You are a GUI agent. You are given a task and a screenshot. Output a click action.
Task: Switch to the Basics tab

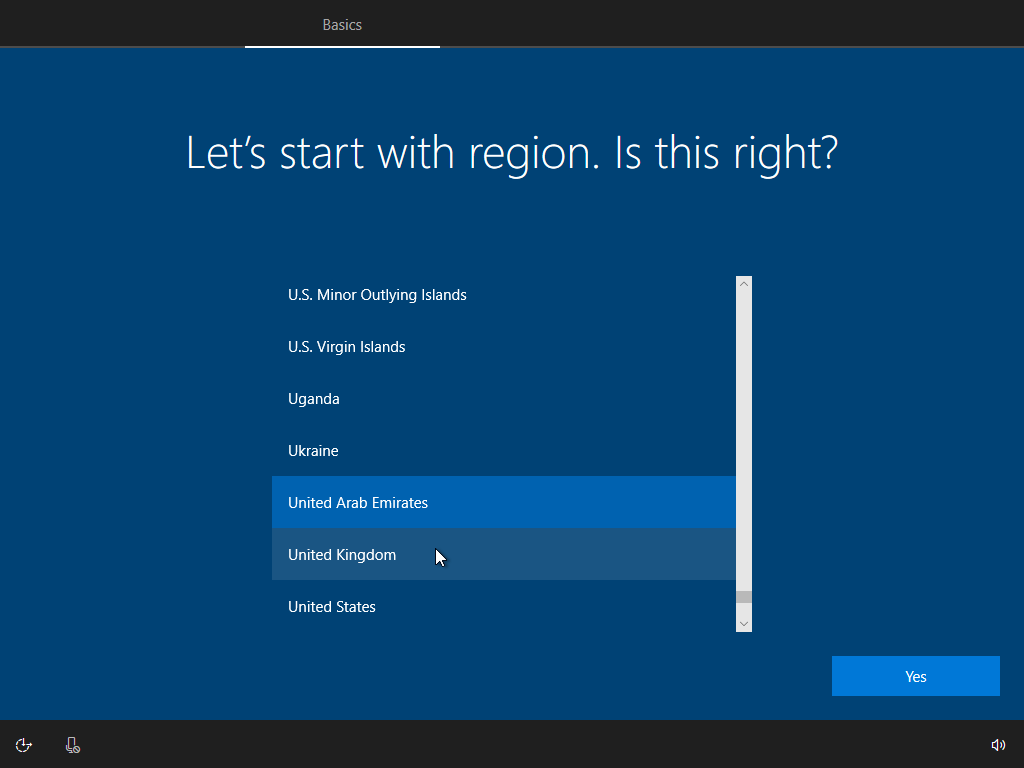point(342,24)
